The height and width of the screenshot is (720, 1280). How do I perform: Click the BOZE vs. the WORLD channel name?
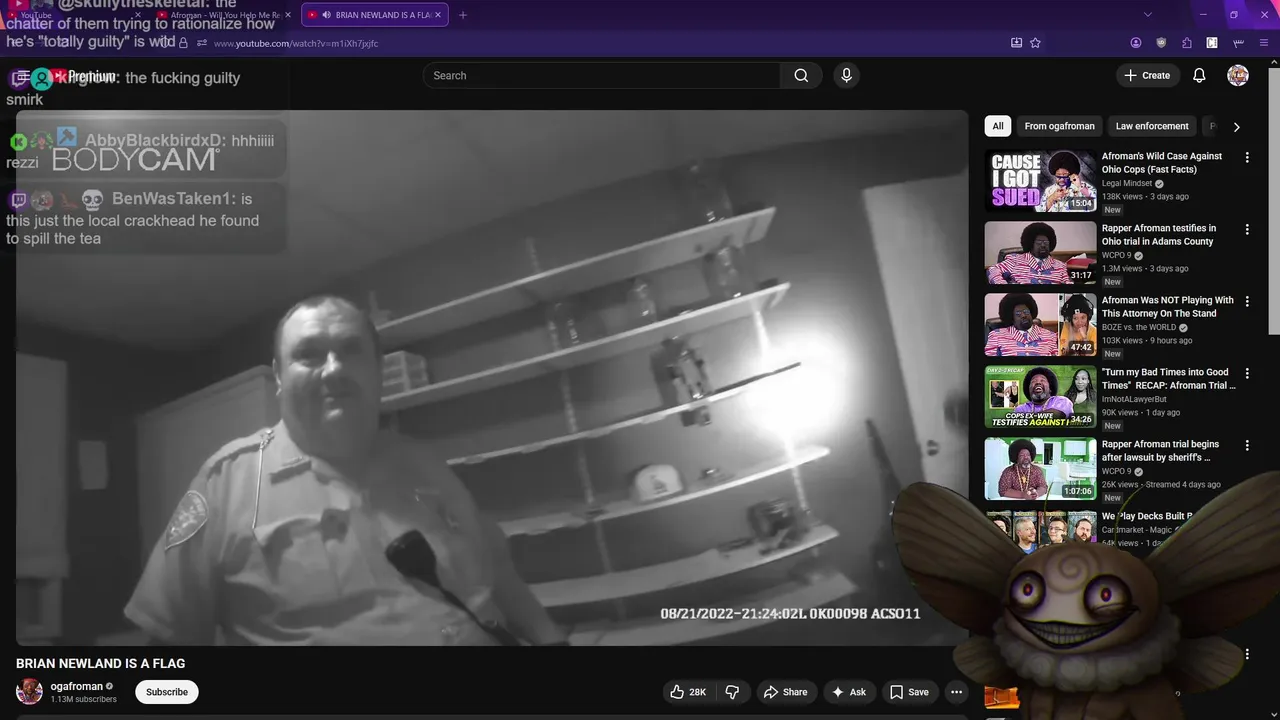pyautogui.click(x=1139, y=328)
